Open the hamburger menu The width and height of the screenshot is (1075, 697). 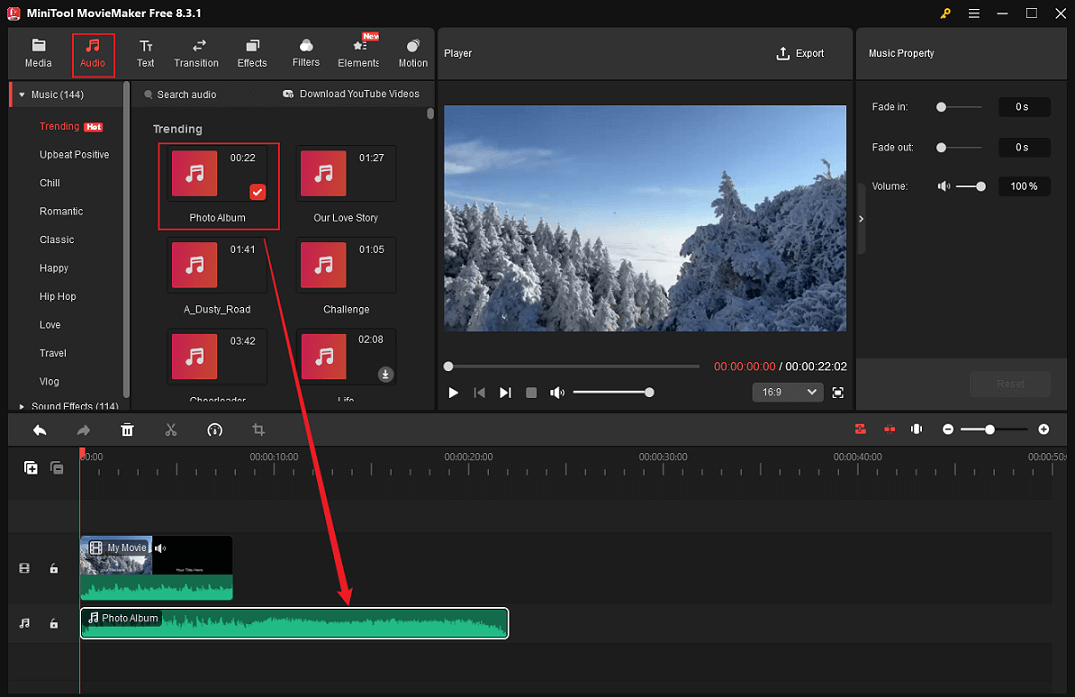pos(973,14)
